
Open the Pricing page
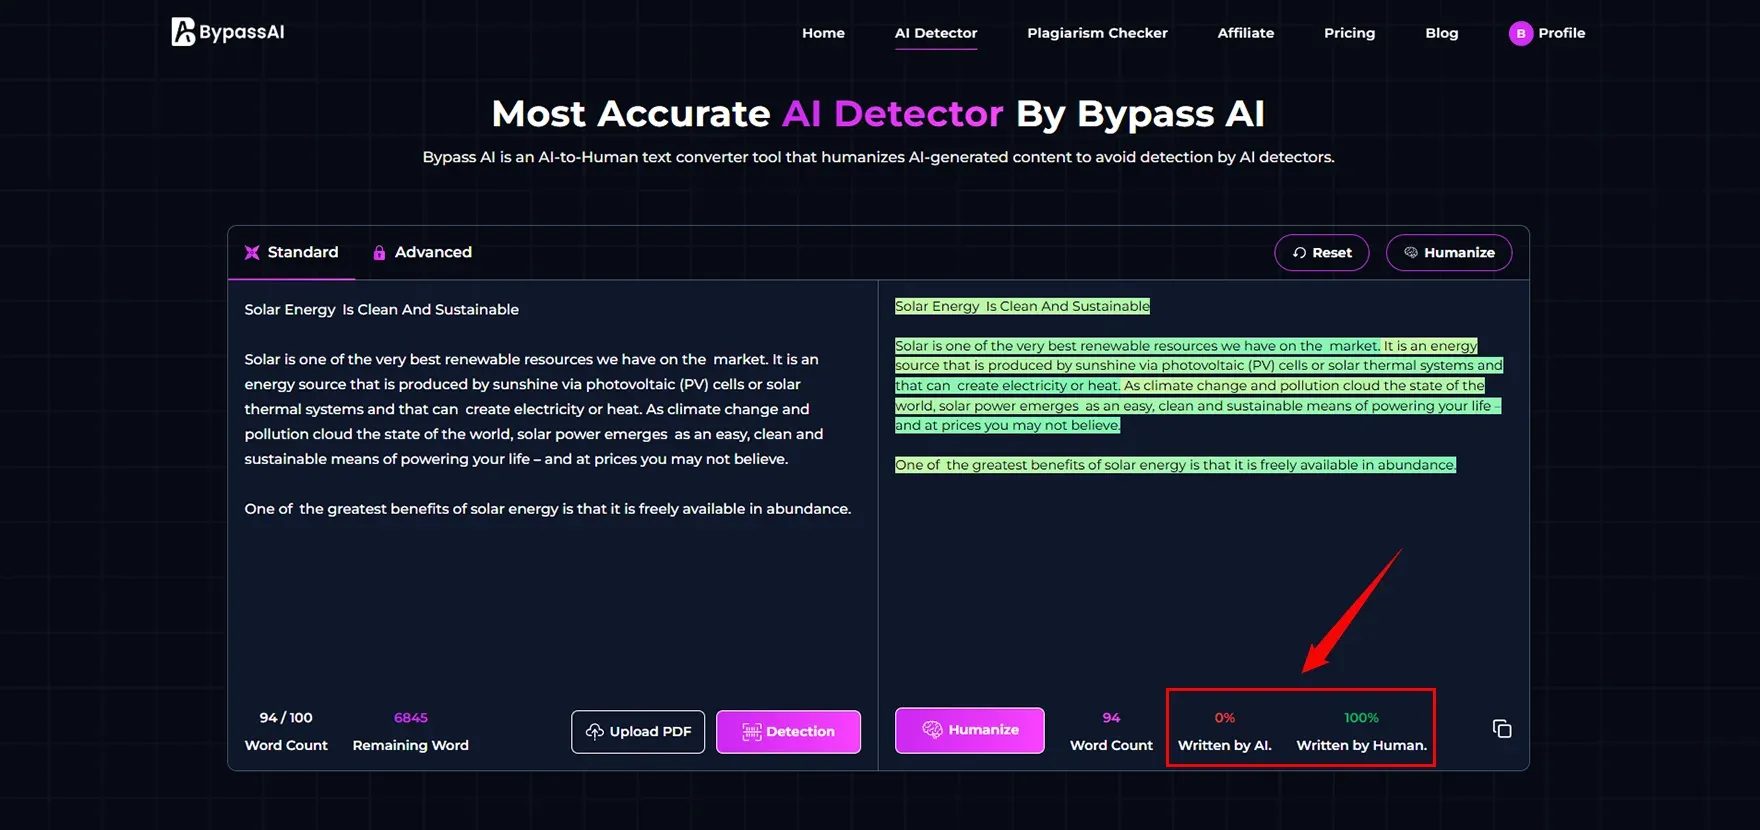[1349, 33]
